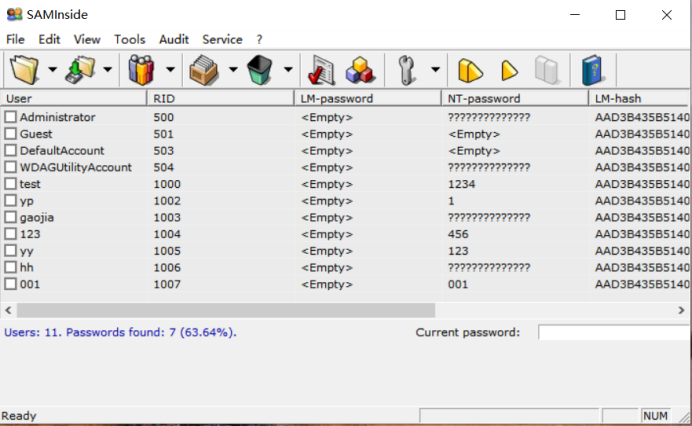Click the colored cubes hash generator icon

[361, 70]
